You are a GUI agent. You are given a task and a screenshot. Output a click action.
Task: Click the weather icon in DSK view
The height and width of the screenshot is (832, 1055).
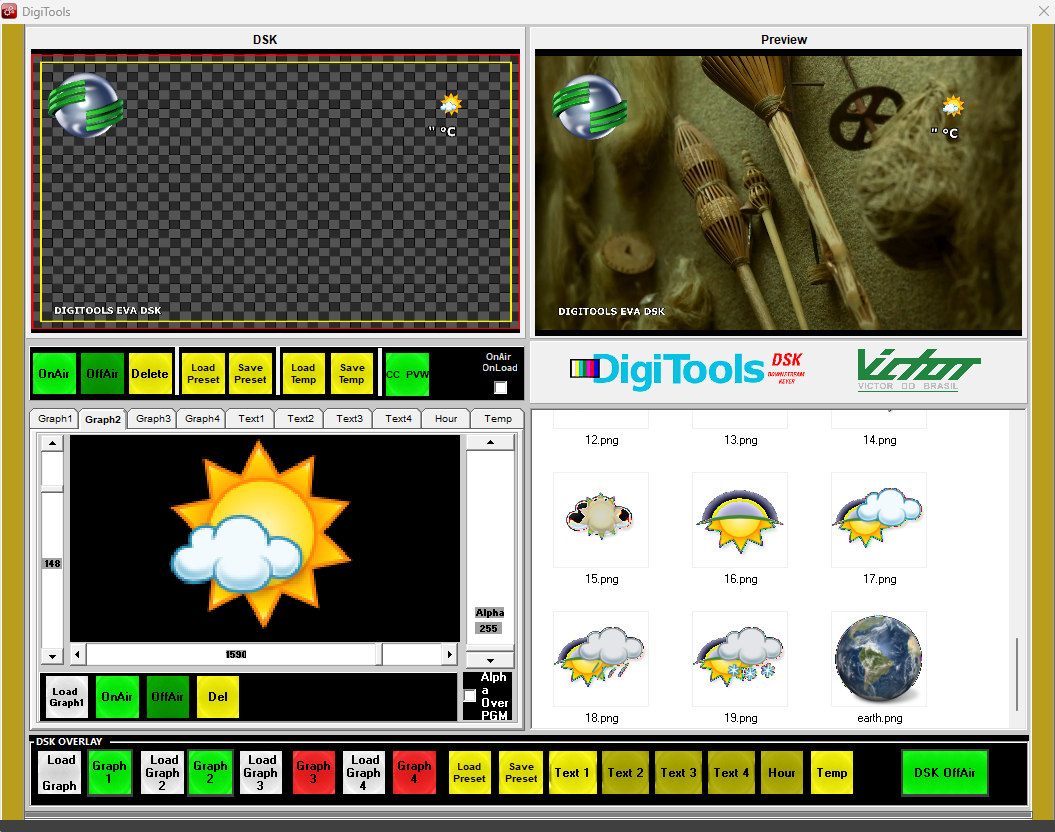tap(450, 104)
